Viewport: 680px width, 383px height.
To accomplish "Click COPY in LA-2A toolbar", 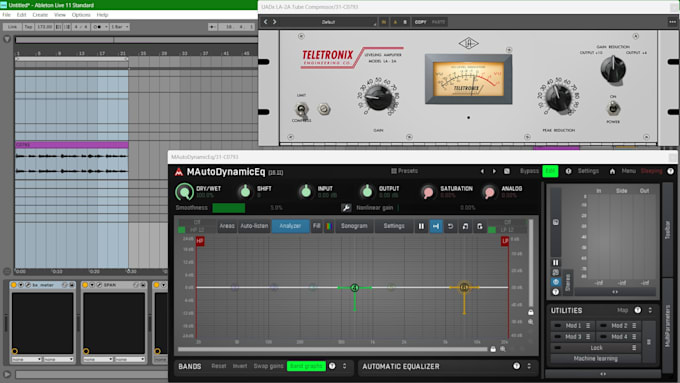I will tap(420, 22).
